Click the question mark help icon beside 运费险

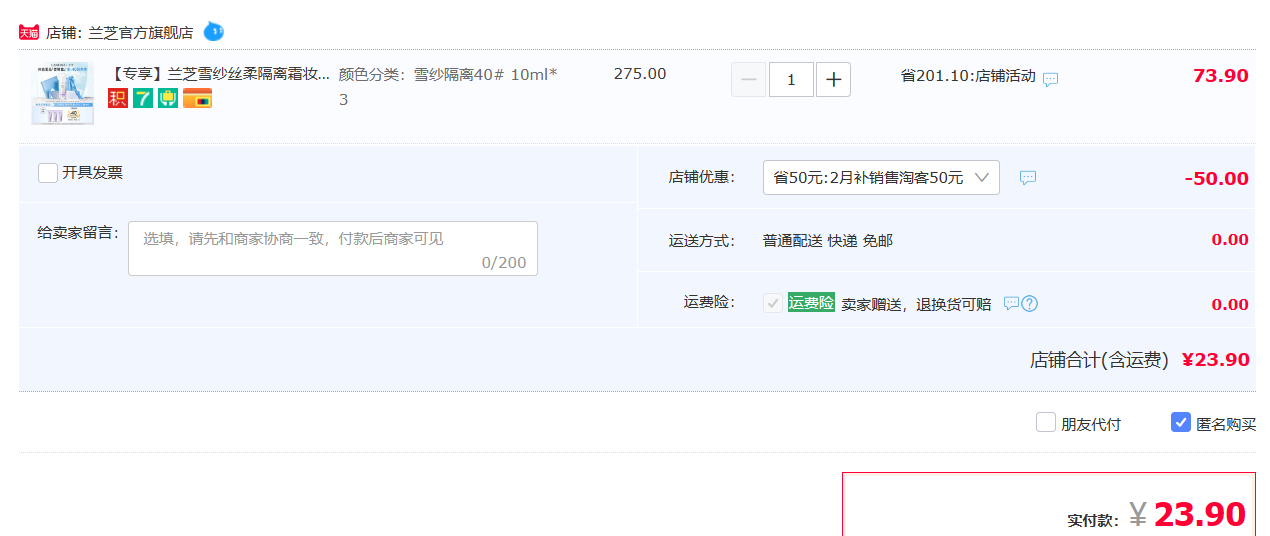point(1030,303)
